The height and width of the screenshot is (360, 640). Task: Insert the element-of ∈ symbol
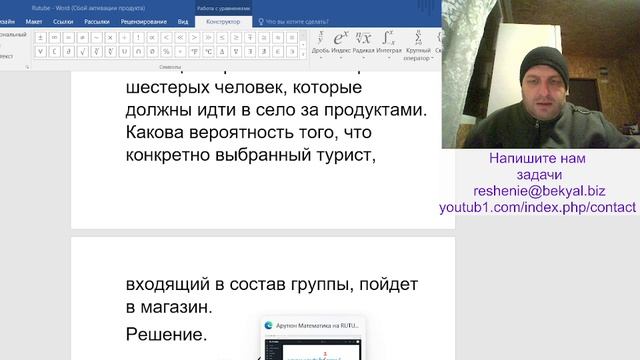[278, 52]
